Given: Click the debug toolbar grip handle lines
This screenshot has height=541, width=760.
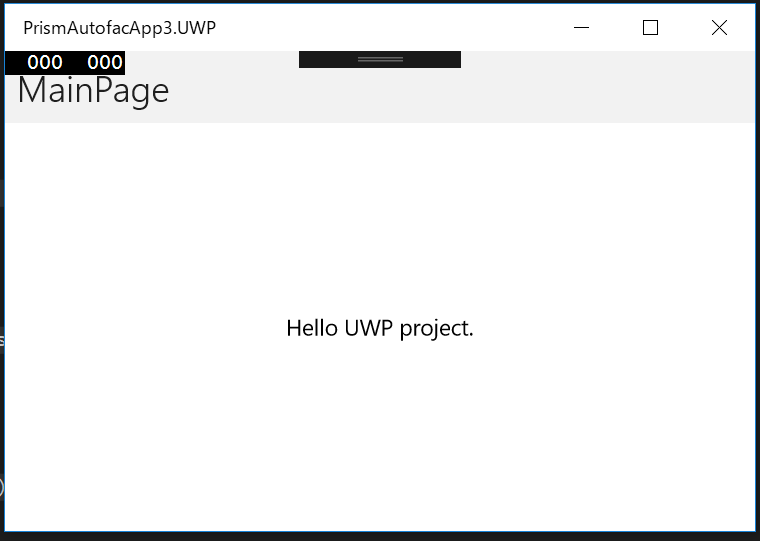Looking at the screenshot, I should coord(380,60).
